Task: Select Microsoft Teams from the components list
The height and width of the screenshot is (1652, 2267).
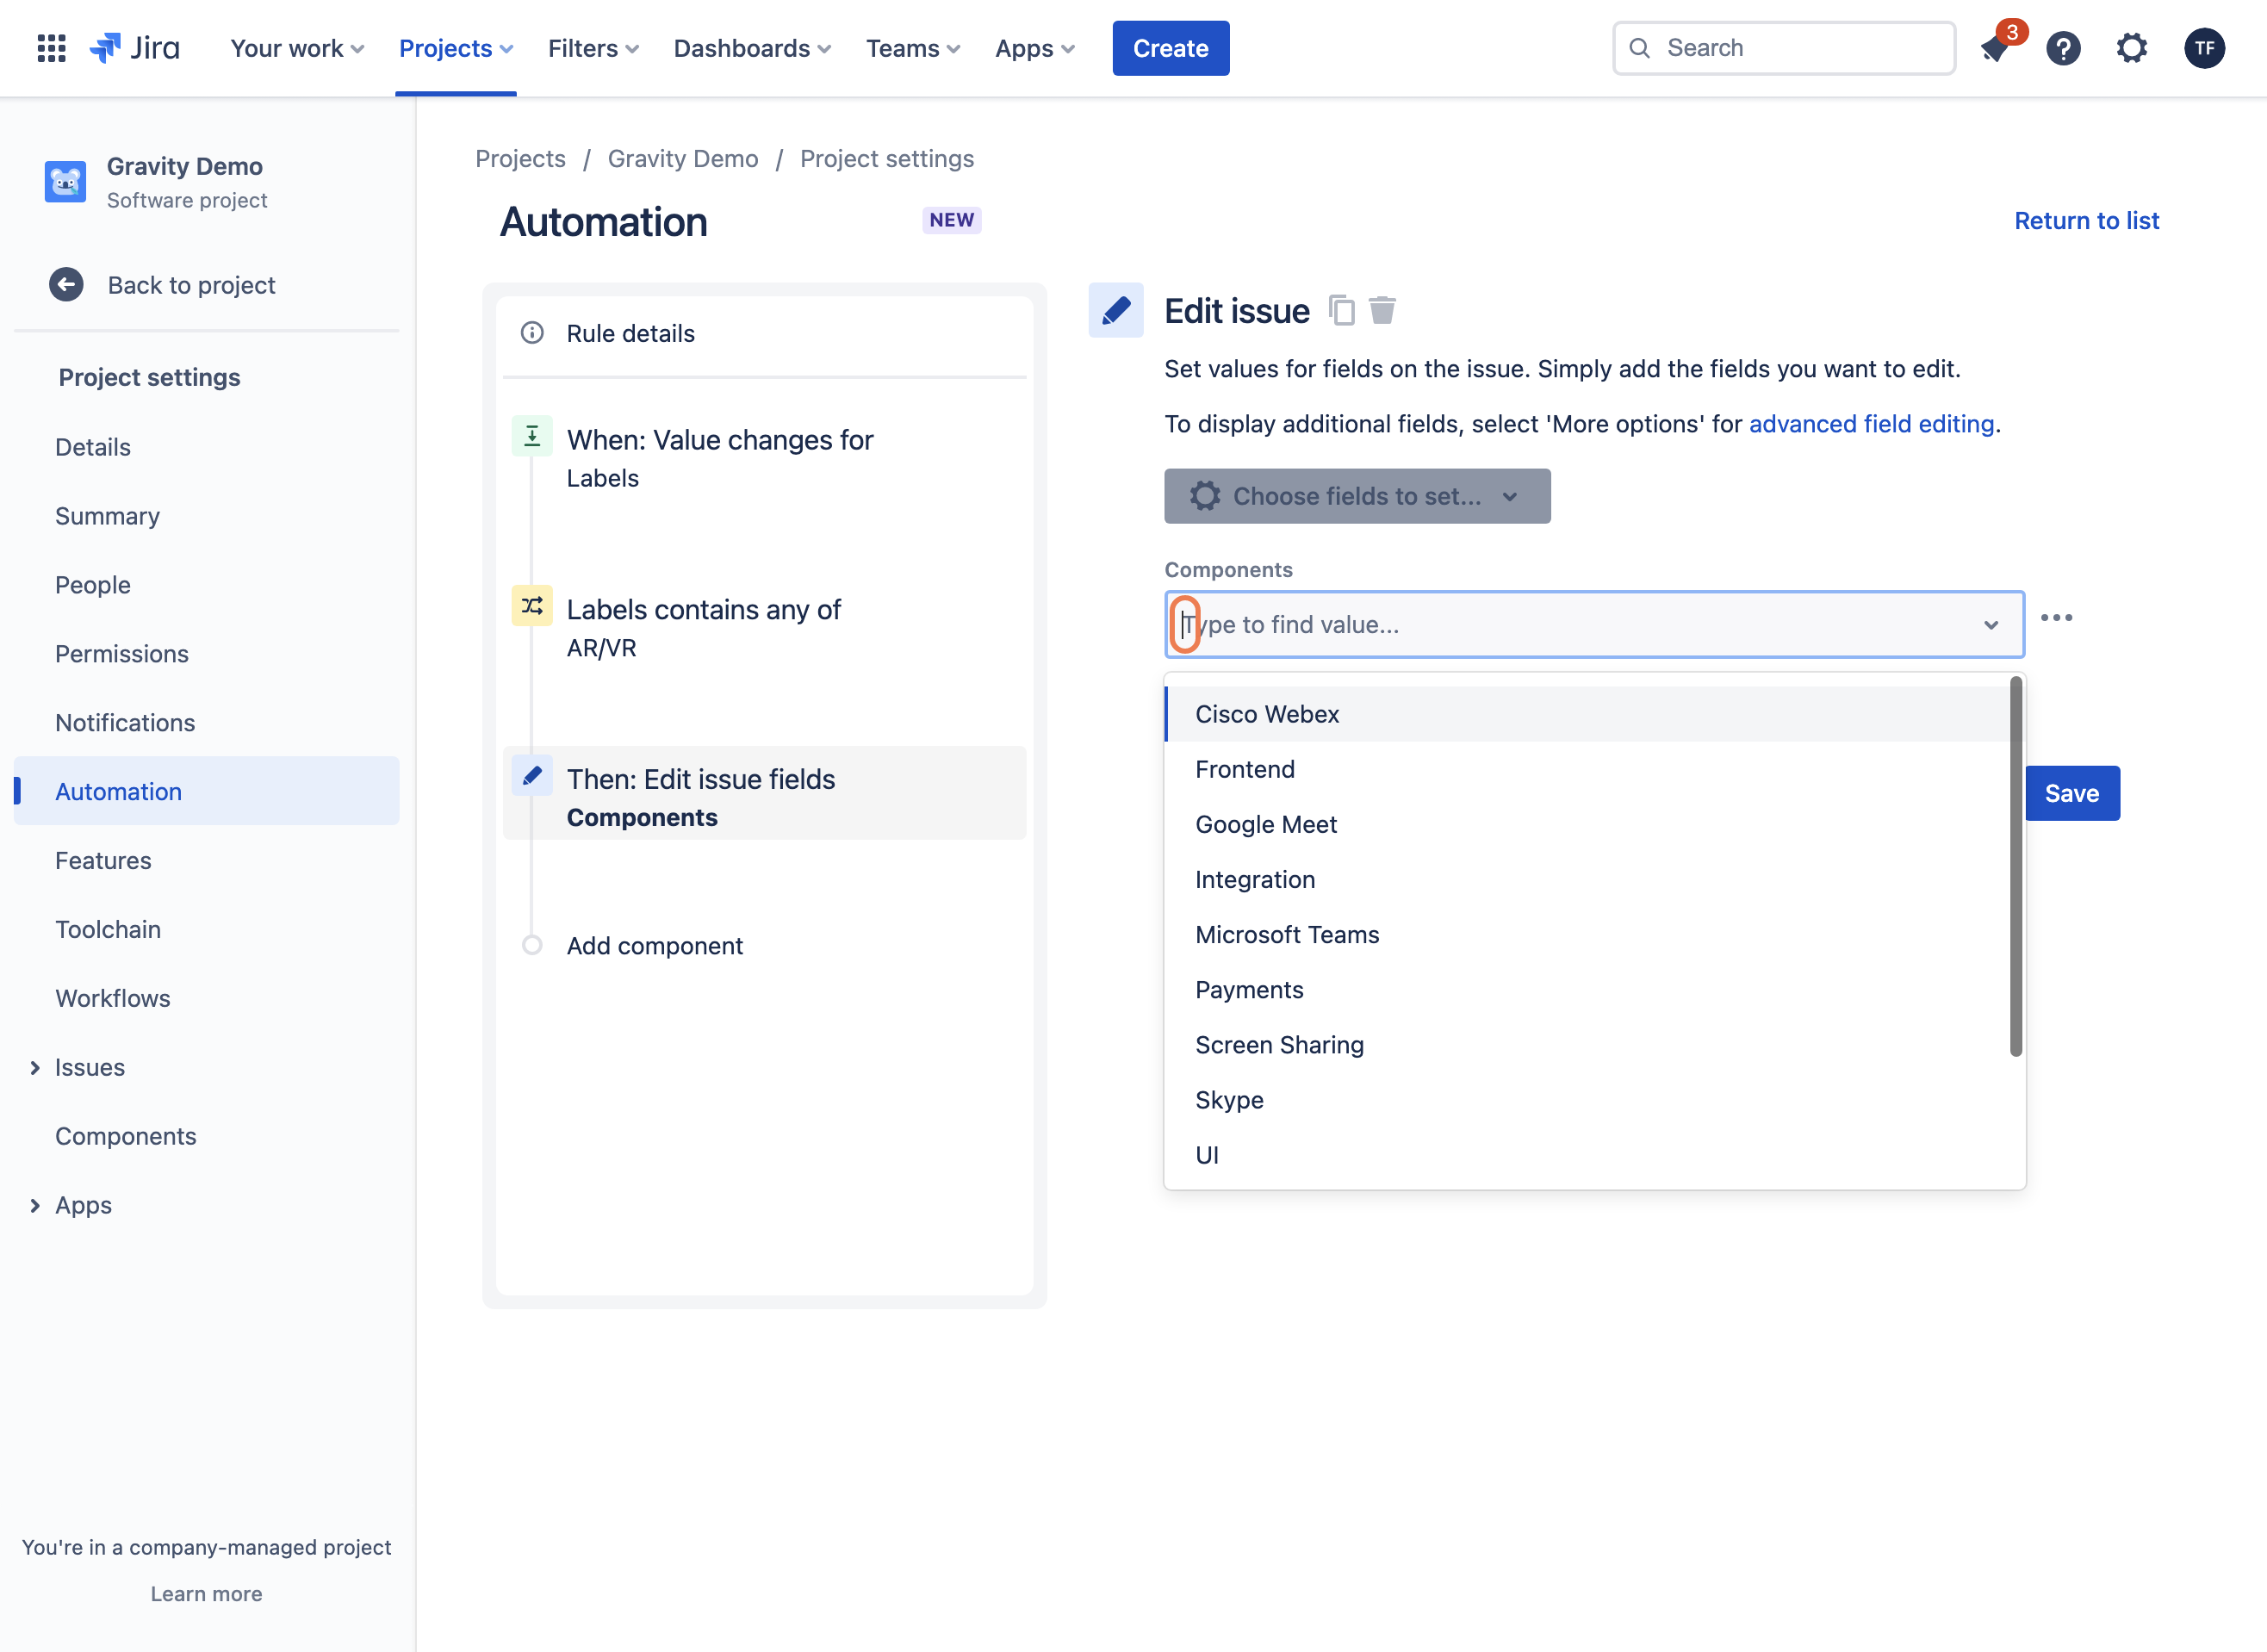Action: click(x=1589, y=935)
